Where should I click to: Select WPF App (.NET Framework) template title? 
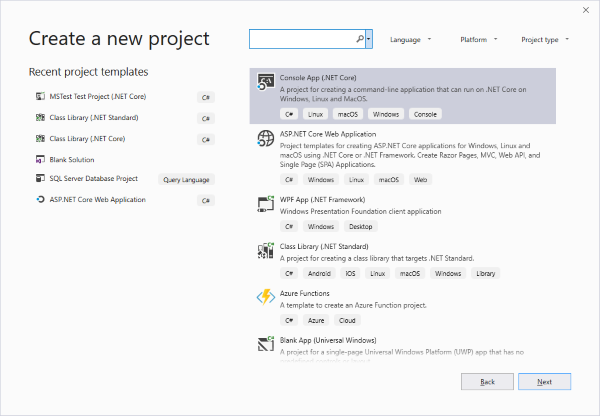322,199
